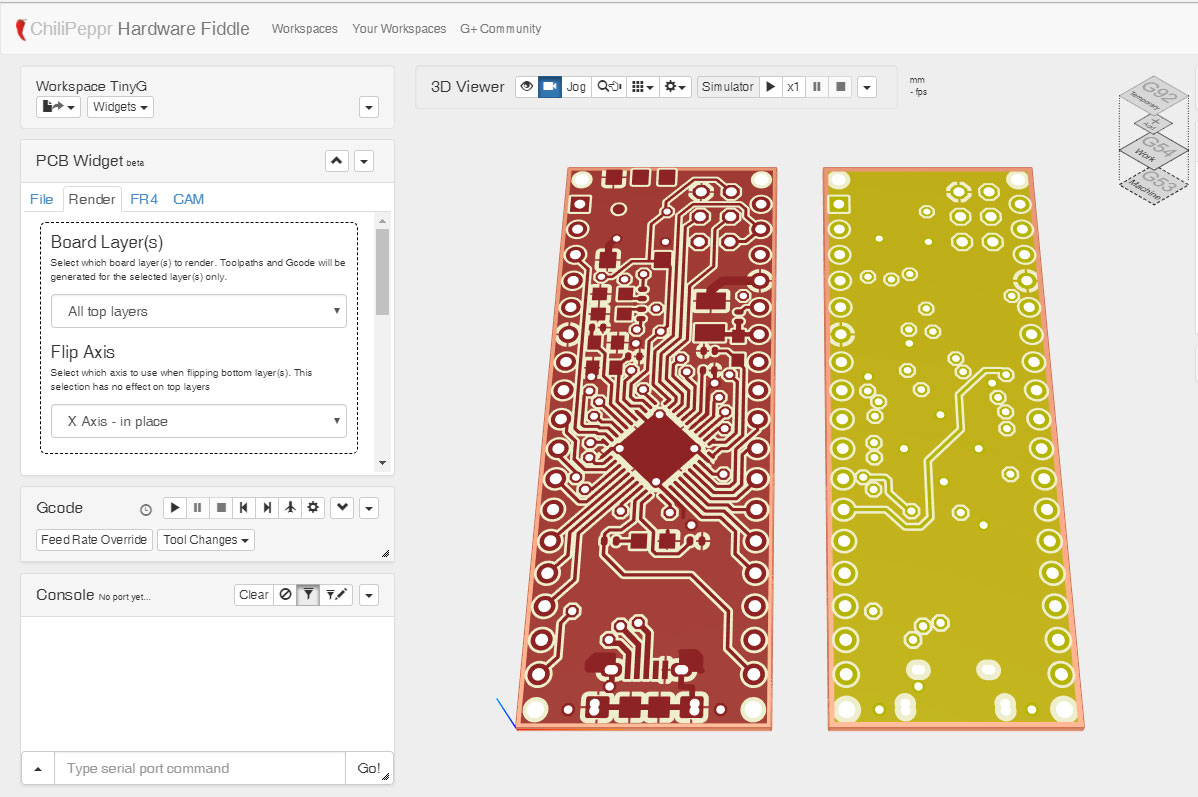Focus the Type serial port command field
Screen dimensions: 1198x797
tap(199, 769)
